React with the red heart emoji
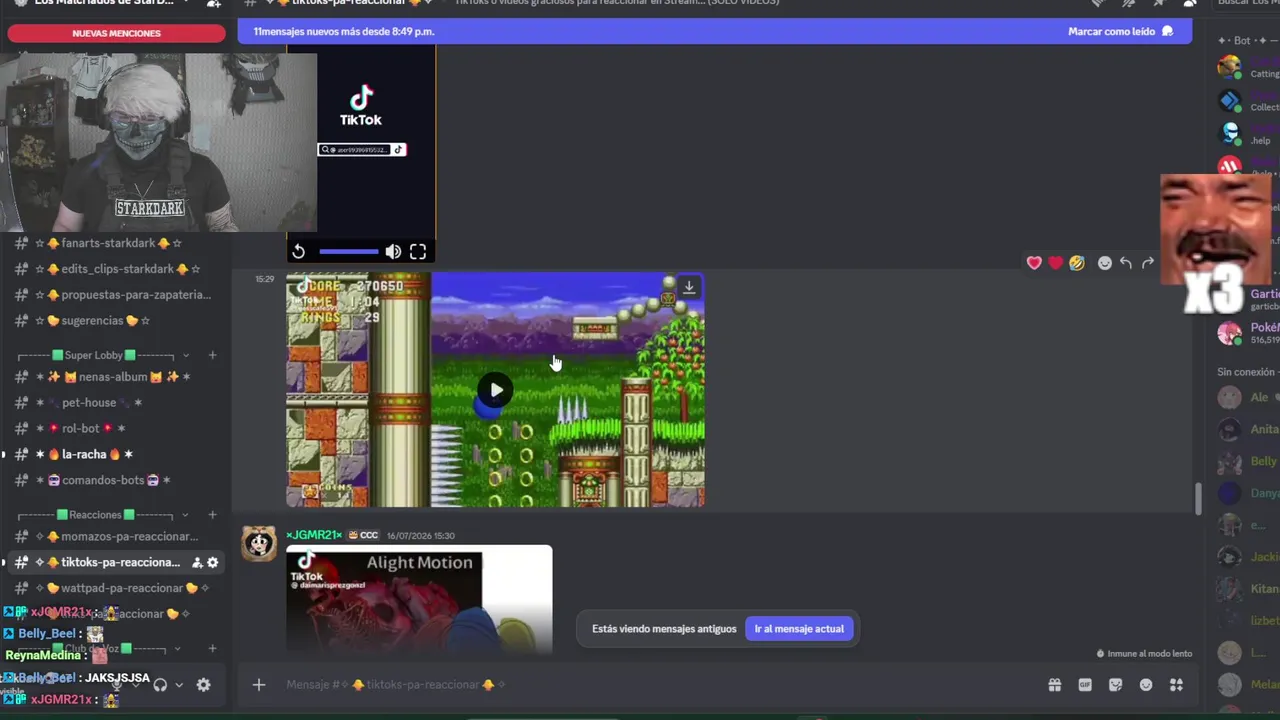 pos(1055,263)
